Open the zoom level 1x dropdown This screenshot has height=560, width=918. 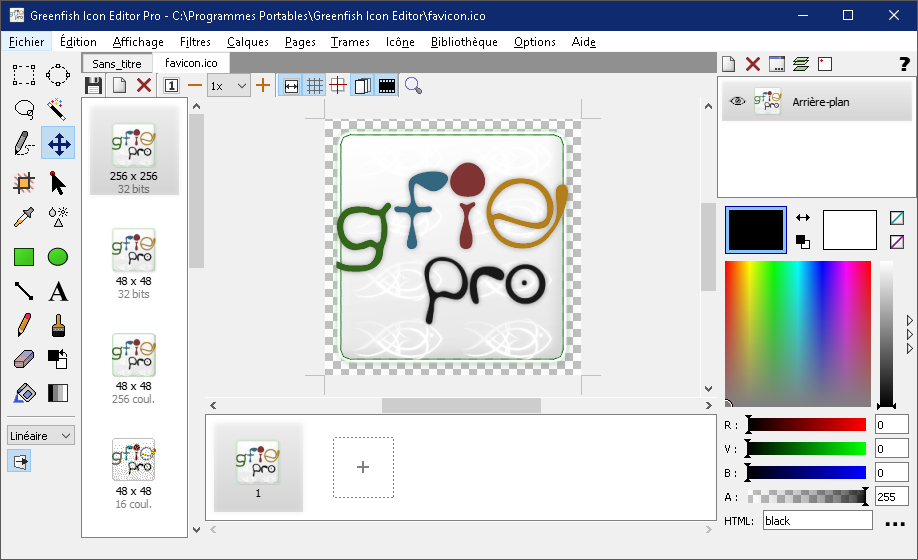230,86
